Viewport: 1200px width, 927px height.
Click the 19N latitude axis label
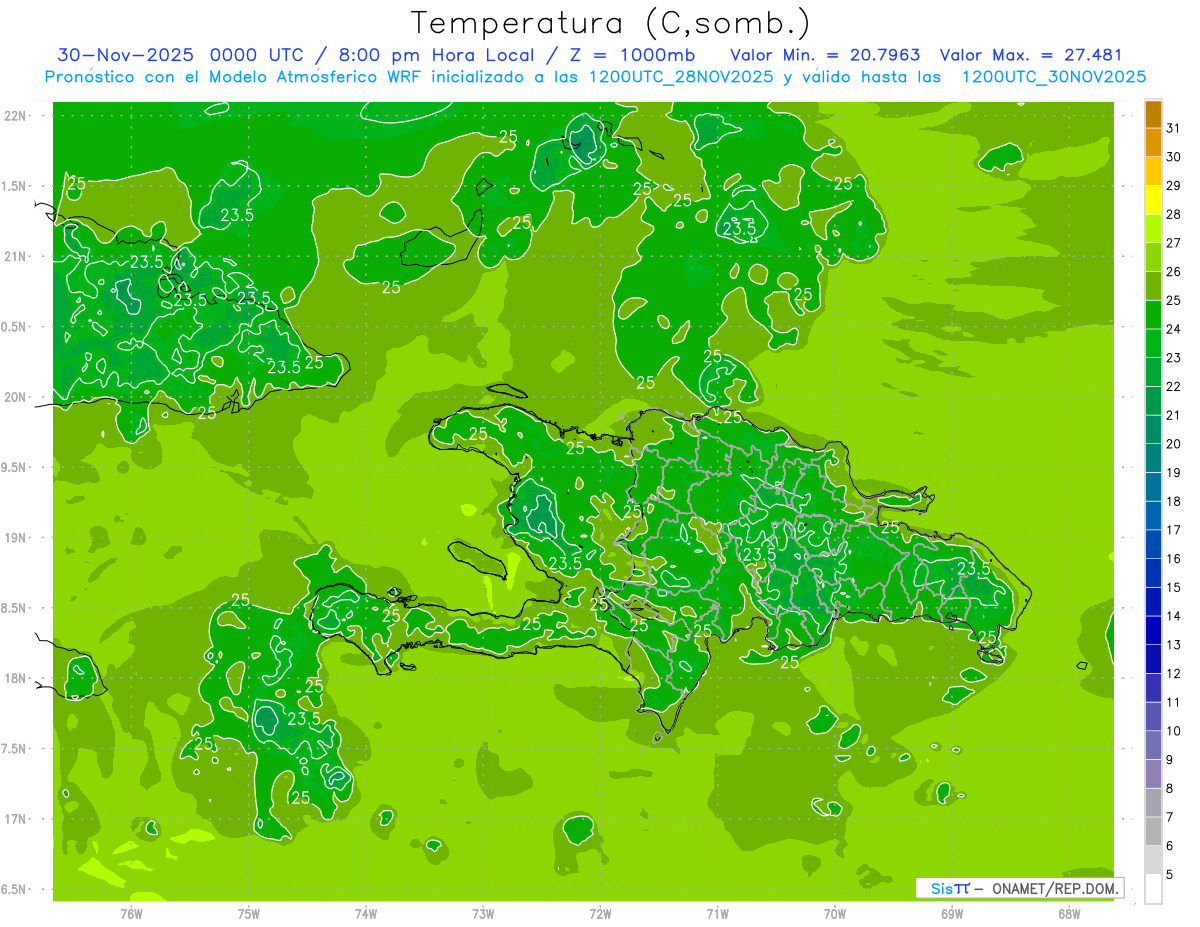14,538
